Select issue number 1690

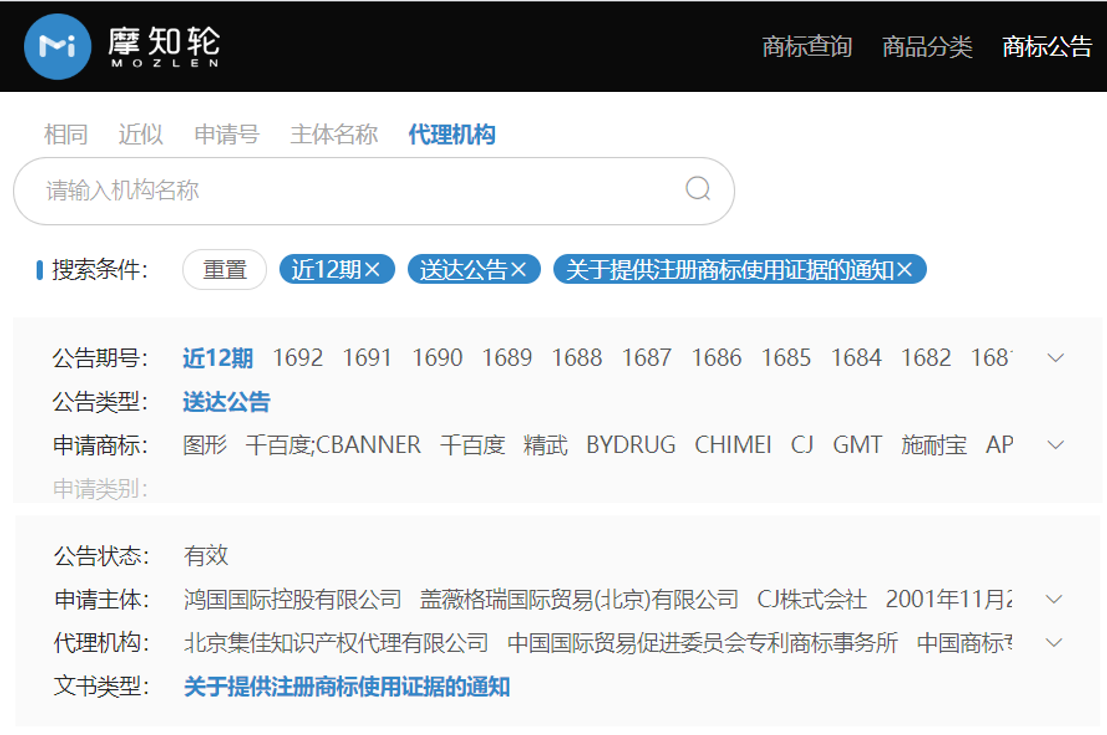tap(437, 358)
